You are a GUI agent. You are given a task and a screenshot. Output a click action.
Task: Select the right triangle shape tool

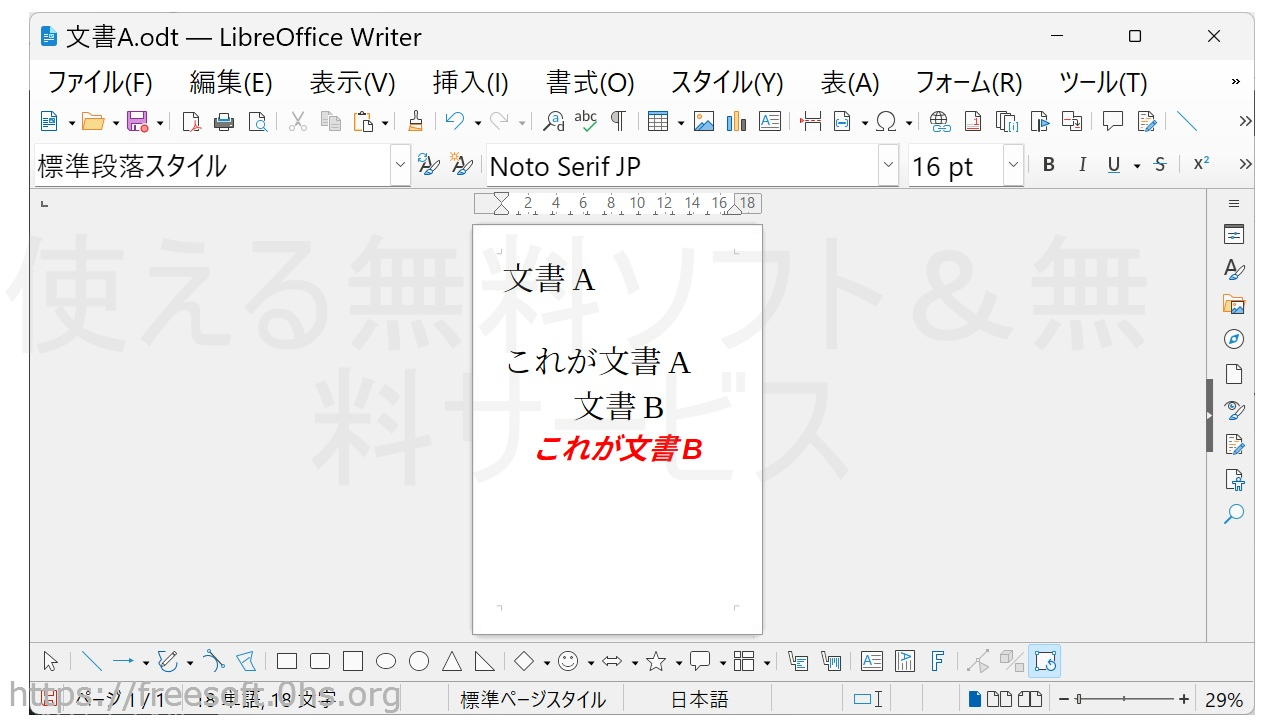(484, 661)
